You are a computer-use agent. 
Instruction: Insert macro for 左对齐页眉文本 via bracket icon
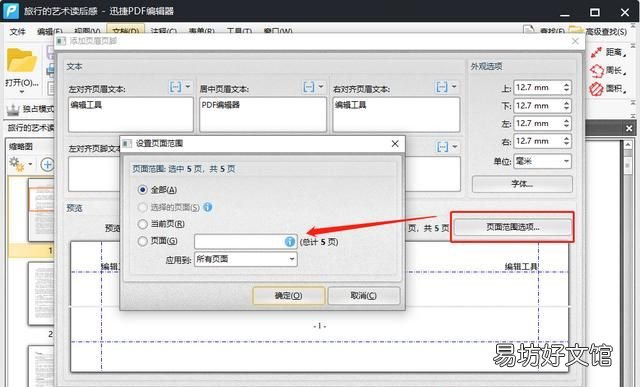click(x=175, y=87)
